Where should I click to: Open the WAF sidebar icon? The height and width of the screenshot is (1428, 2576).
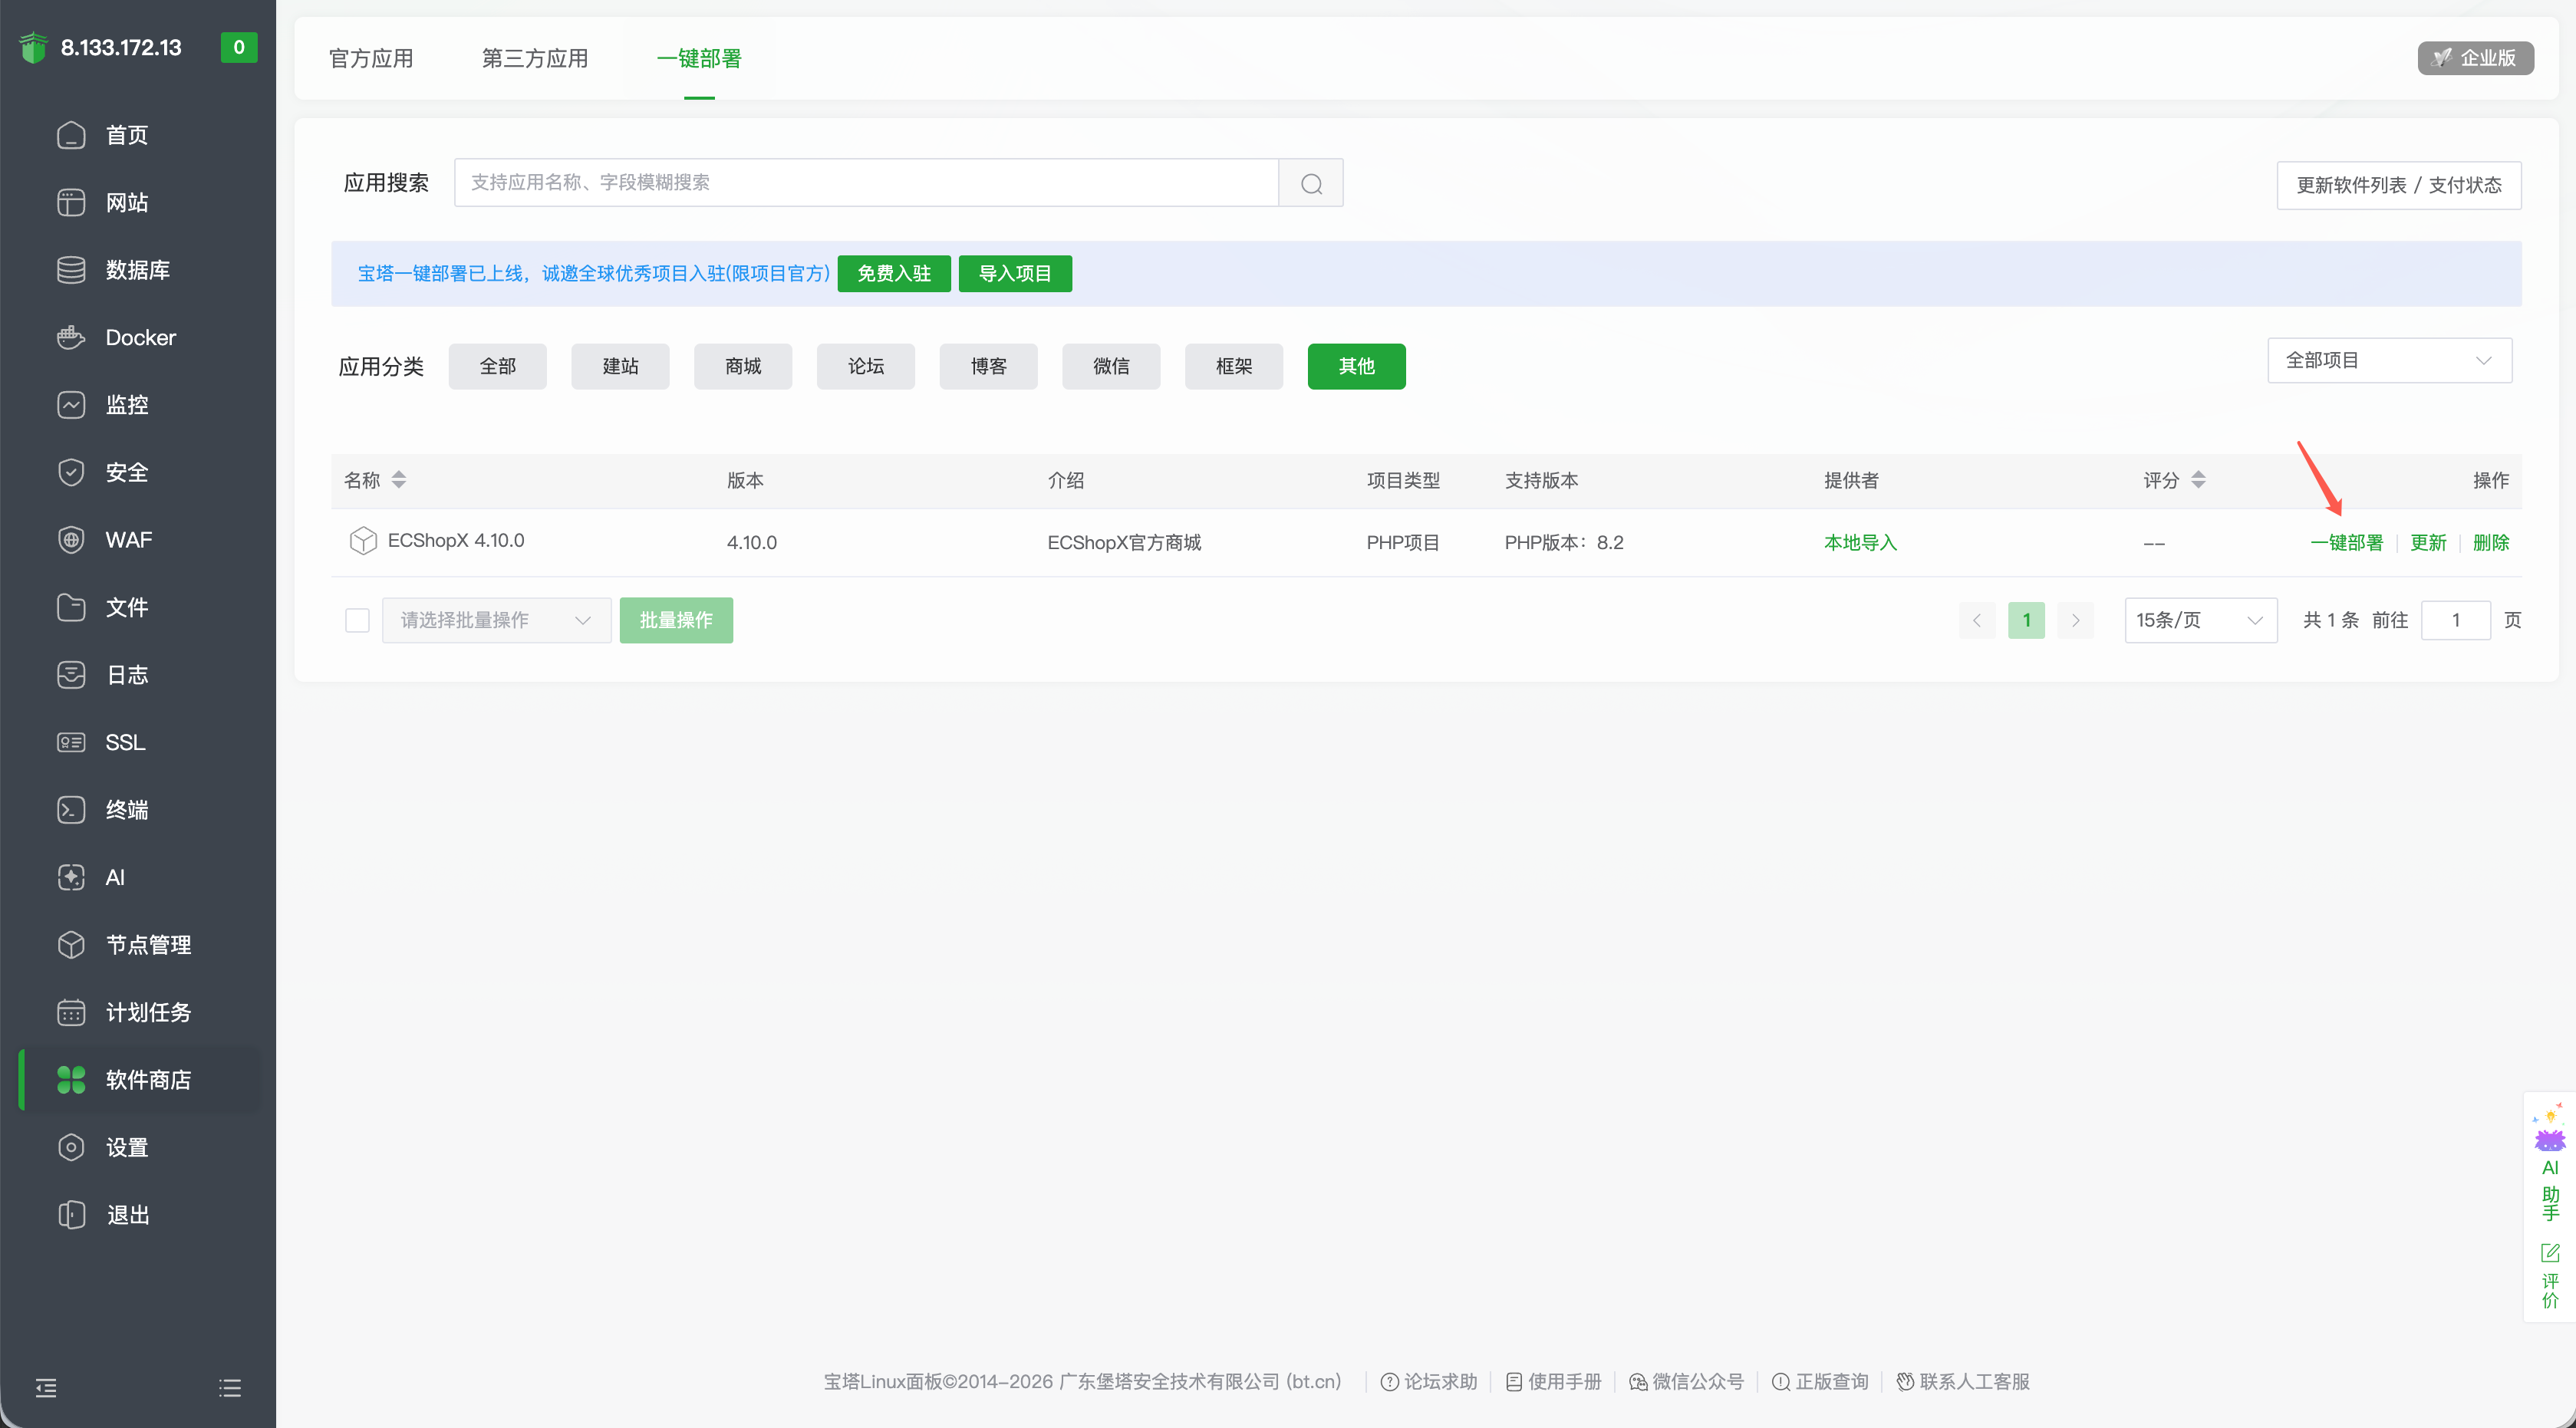pyautogui.click(x=71, y=540)
